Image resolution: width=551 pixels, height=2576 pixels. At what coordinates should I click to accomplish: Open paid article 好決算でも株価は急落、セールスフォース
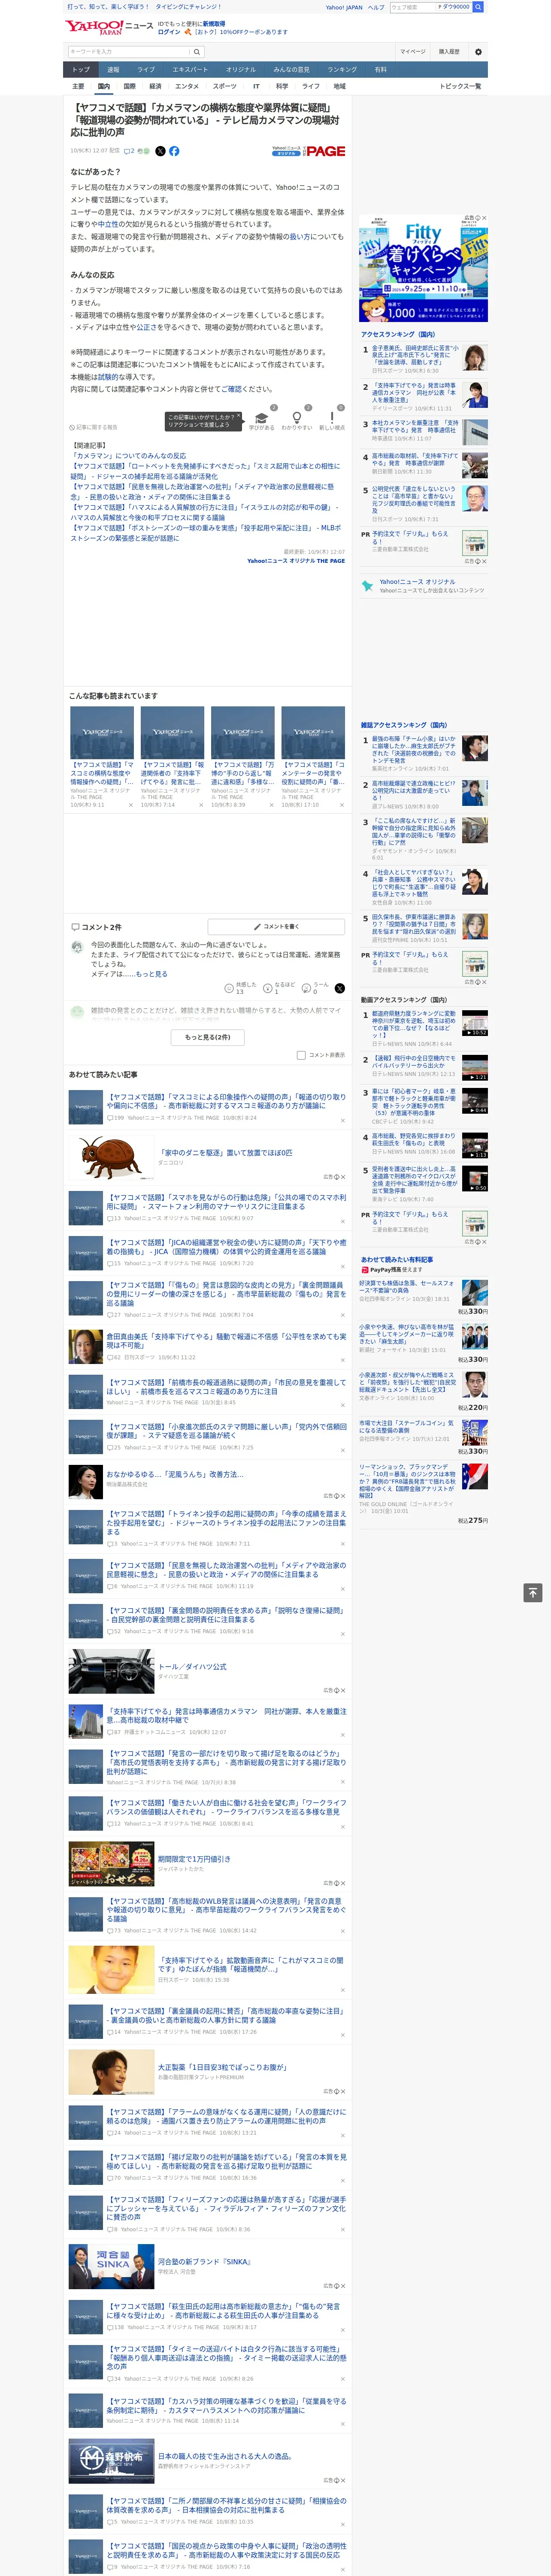407,1287
